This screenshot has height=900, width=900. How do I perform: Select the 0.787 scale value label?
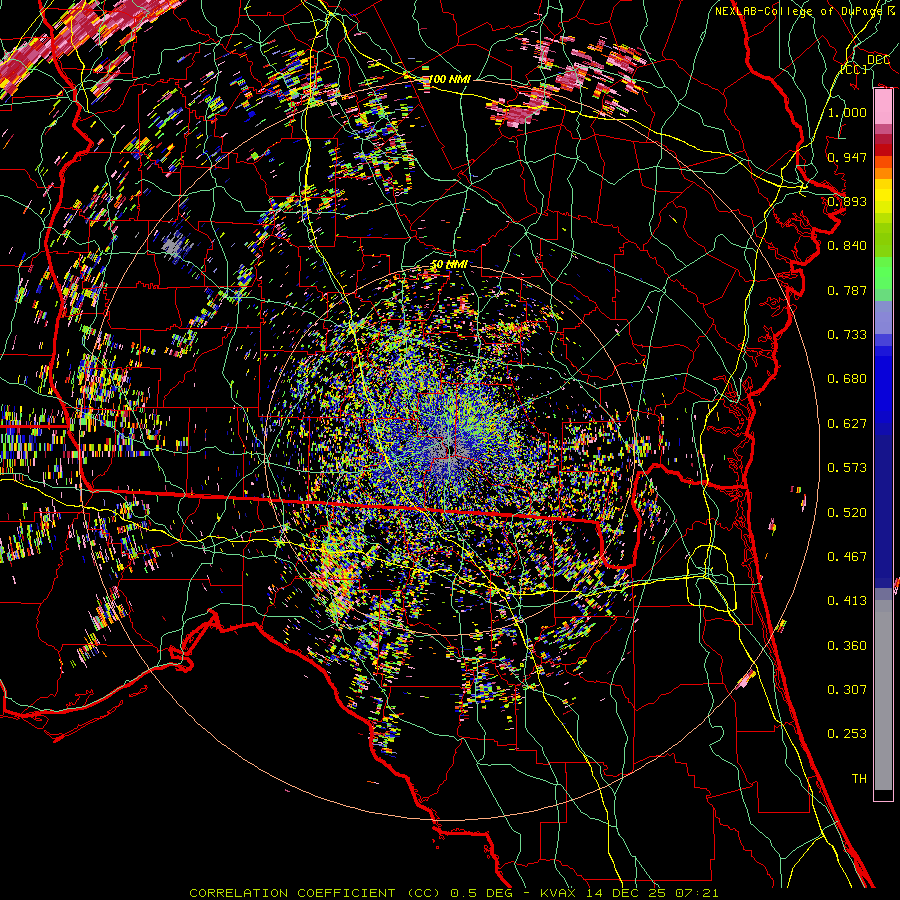[847, 290]
